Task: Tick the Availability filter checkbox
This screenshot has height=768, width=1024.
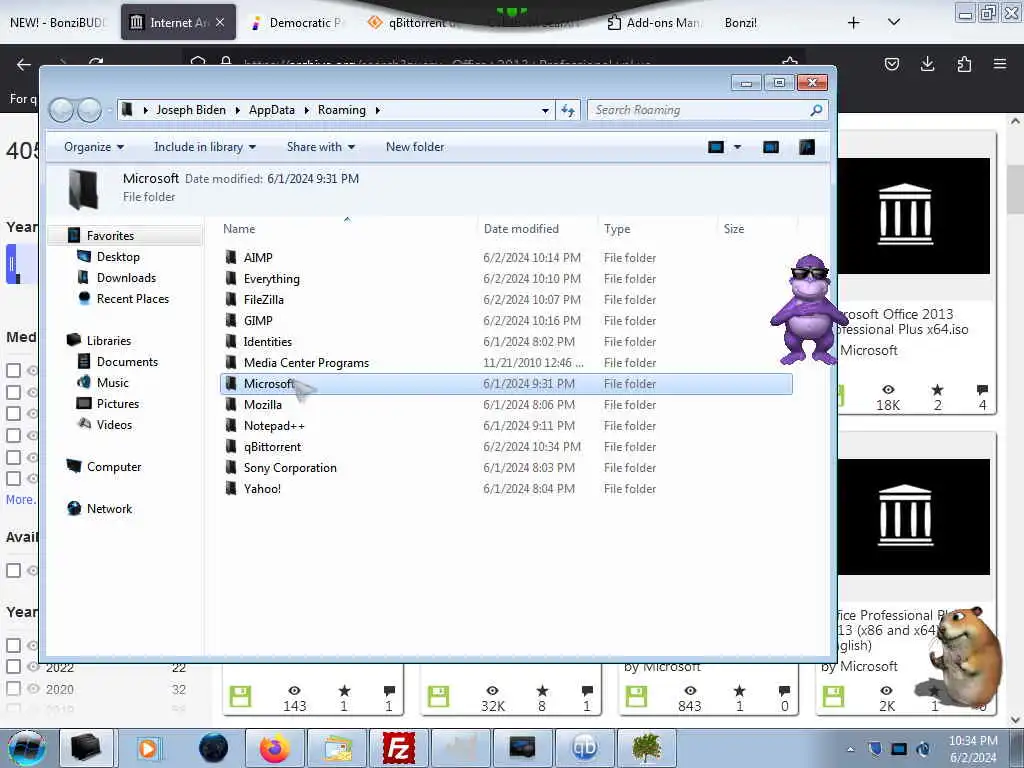Action: tap(13, 570)
